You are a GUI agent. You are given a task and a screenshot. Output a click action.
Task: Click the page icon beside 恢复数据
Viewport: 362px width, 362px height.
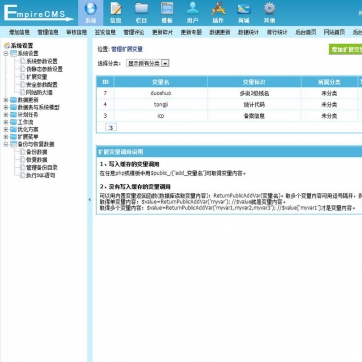point(22,160)
